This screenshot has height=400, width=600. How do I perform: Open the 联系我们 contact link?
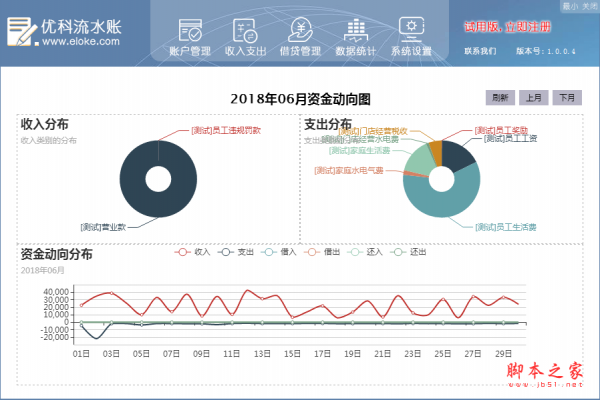(480, 51)
